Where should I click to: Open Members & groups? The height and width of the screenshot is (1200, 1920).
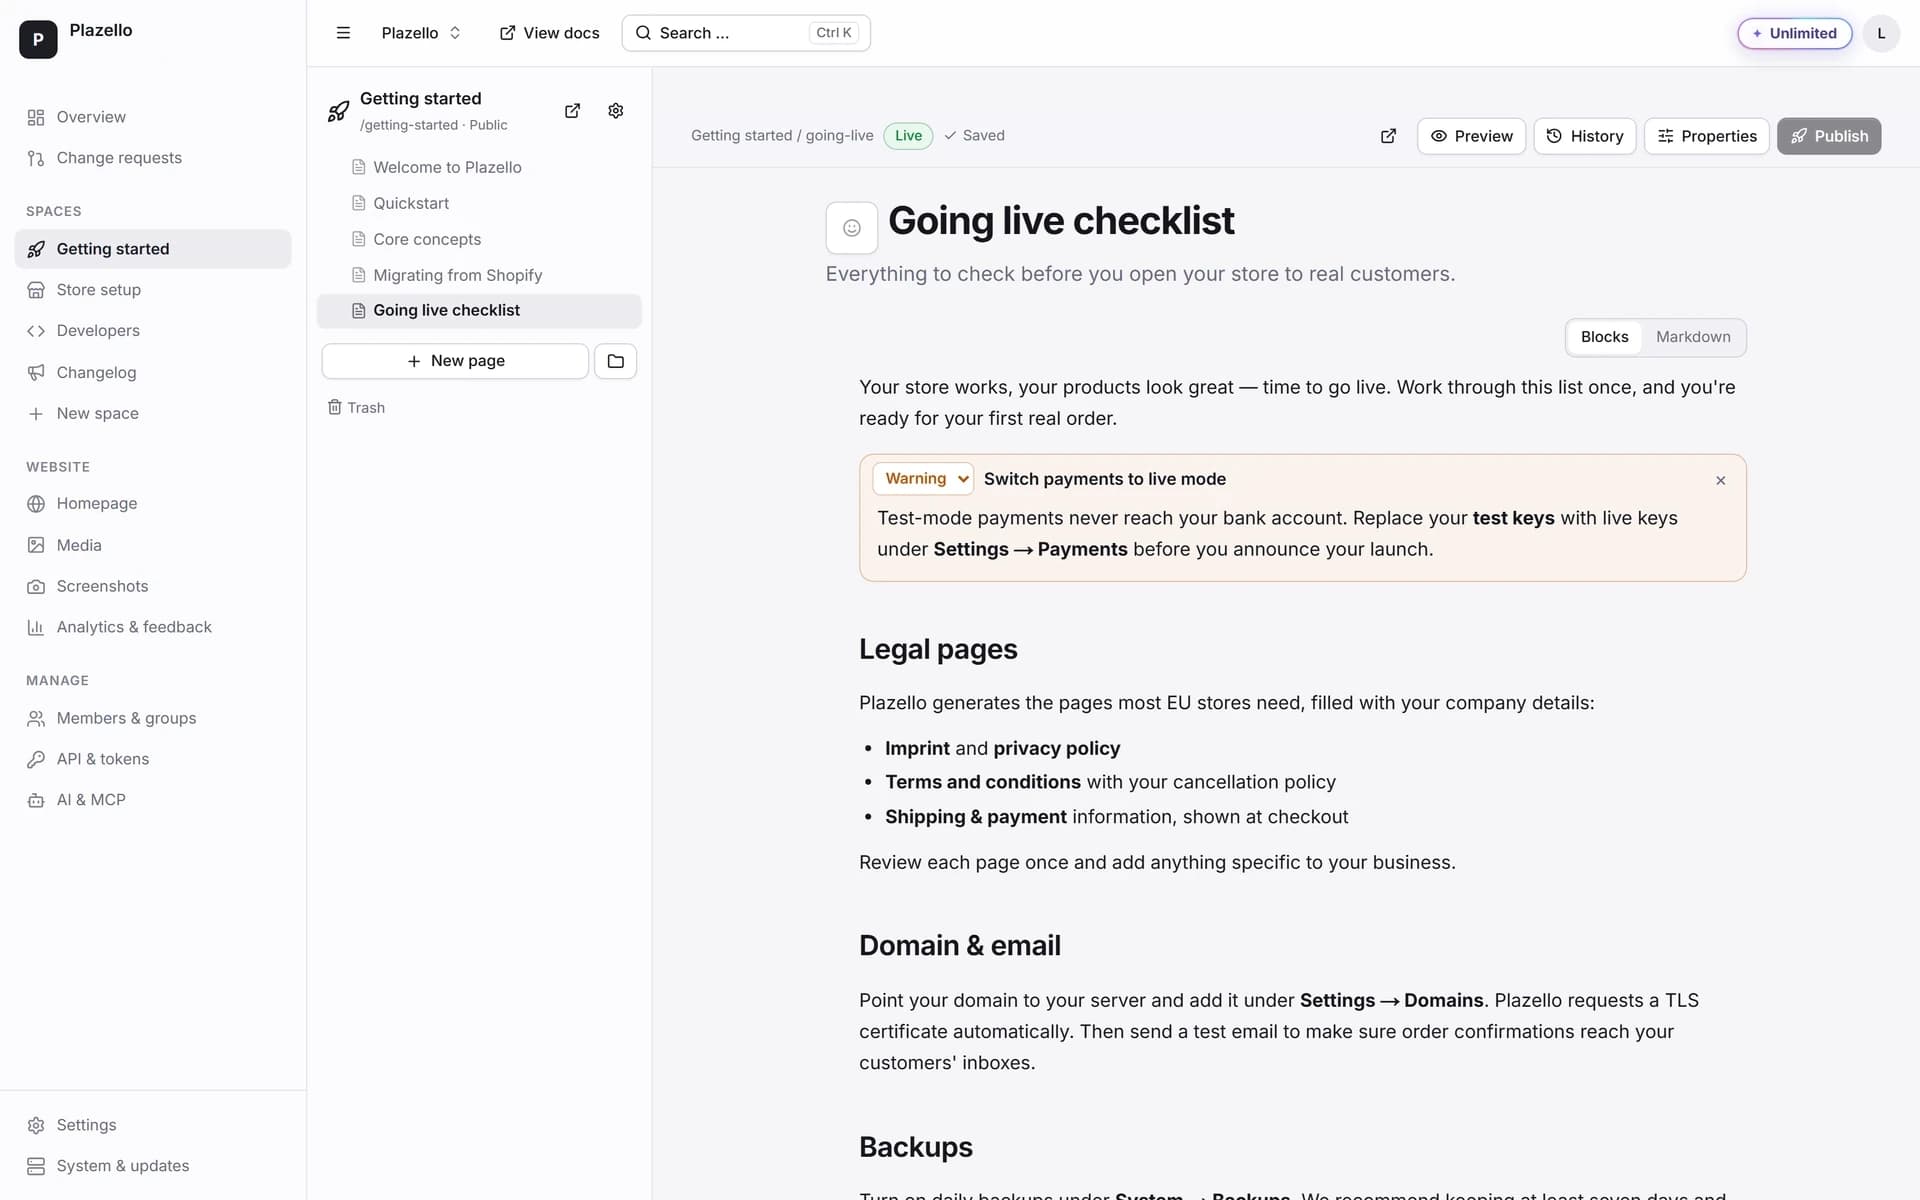pyautogui.click(x=153, y=719)
